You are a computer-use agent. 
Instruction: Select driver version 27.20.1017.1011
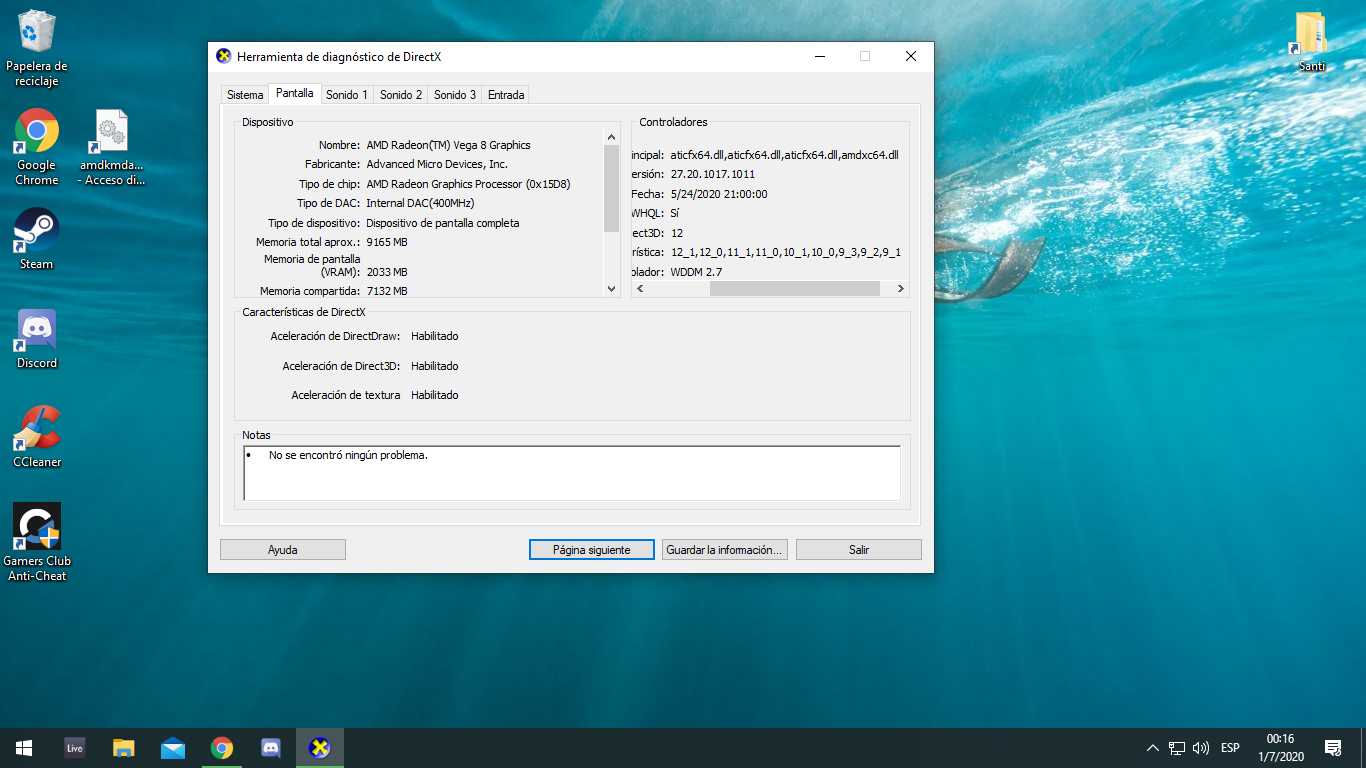(x=713, y=174)
